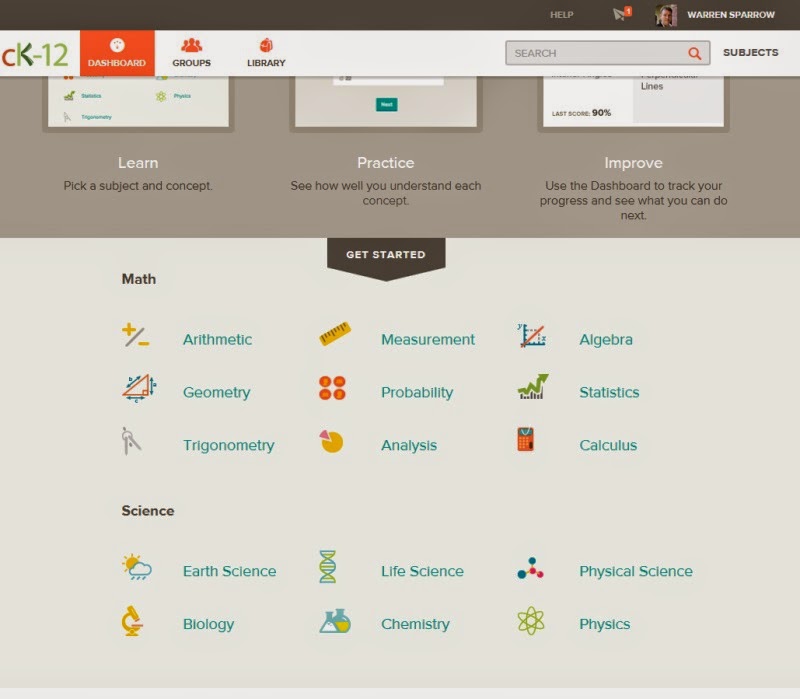Click the Earth Science weather icon
Image resolution: width=800 pixels, height=699 pixels.
[x=137, y=566]
